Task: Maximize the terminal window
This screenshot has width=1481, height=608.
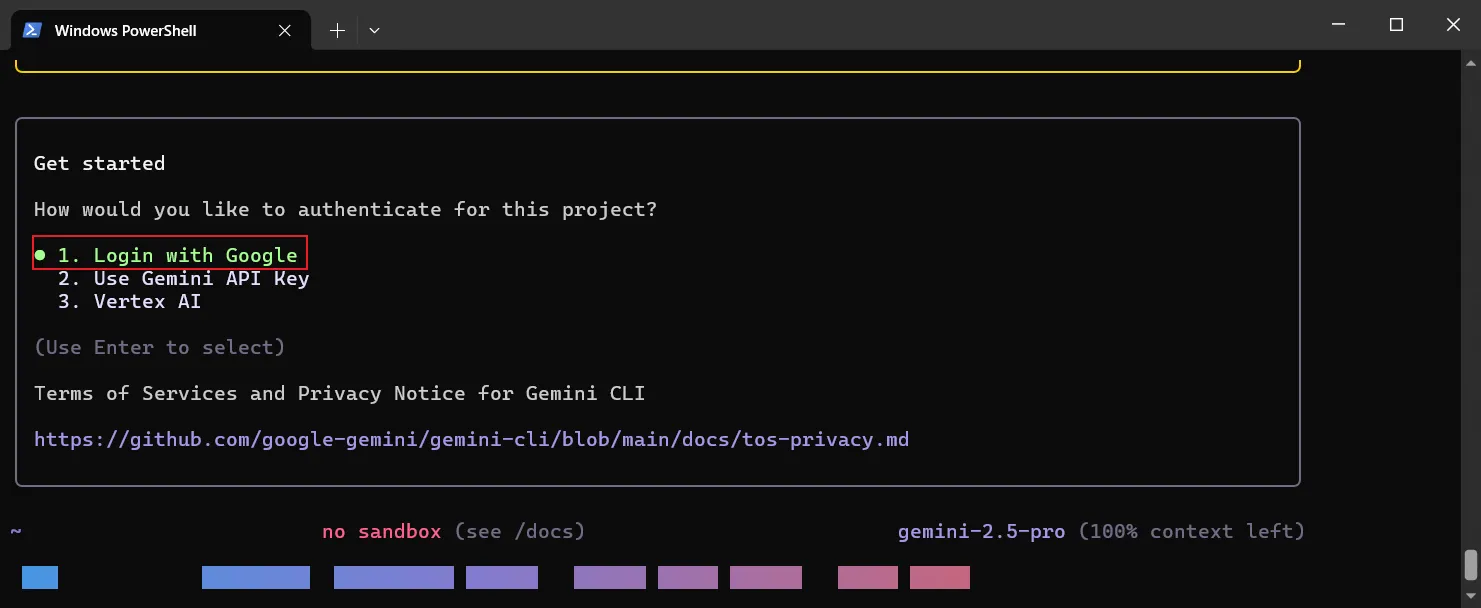Action: [x=1396, y=25]
